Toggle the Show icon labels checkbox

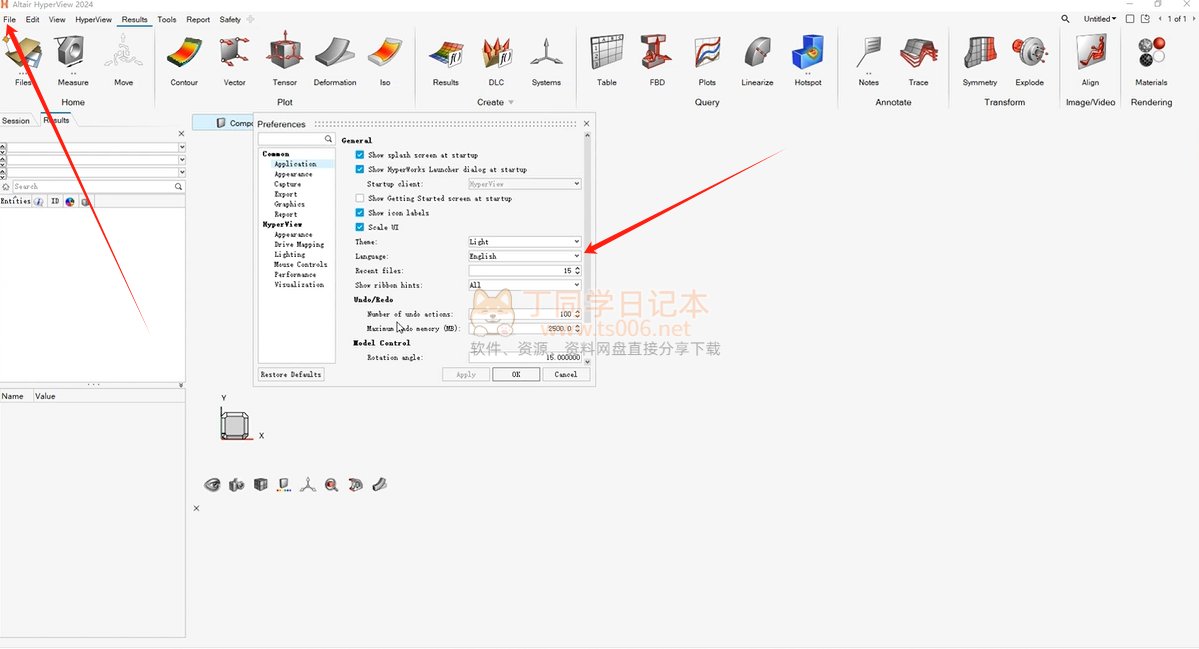pyautogui.click(x=359, y=213)
